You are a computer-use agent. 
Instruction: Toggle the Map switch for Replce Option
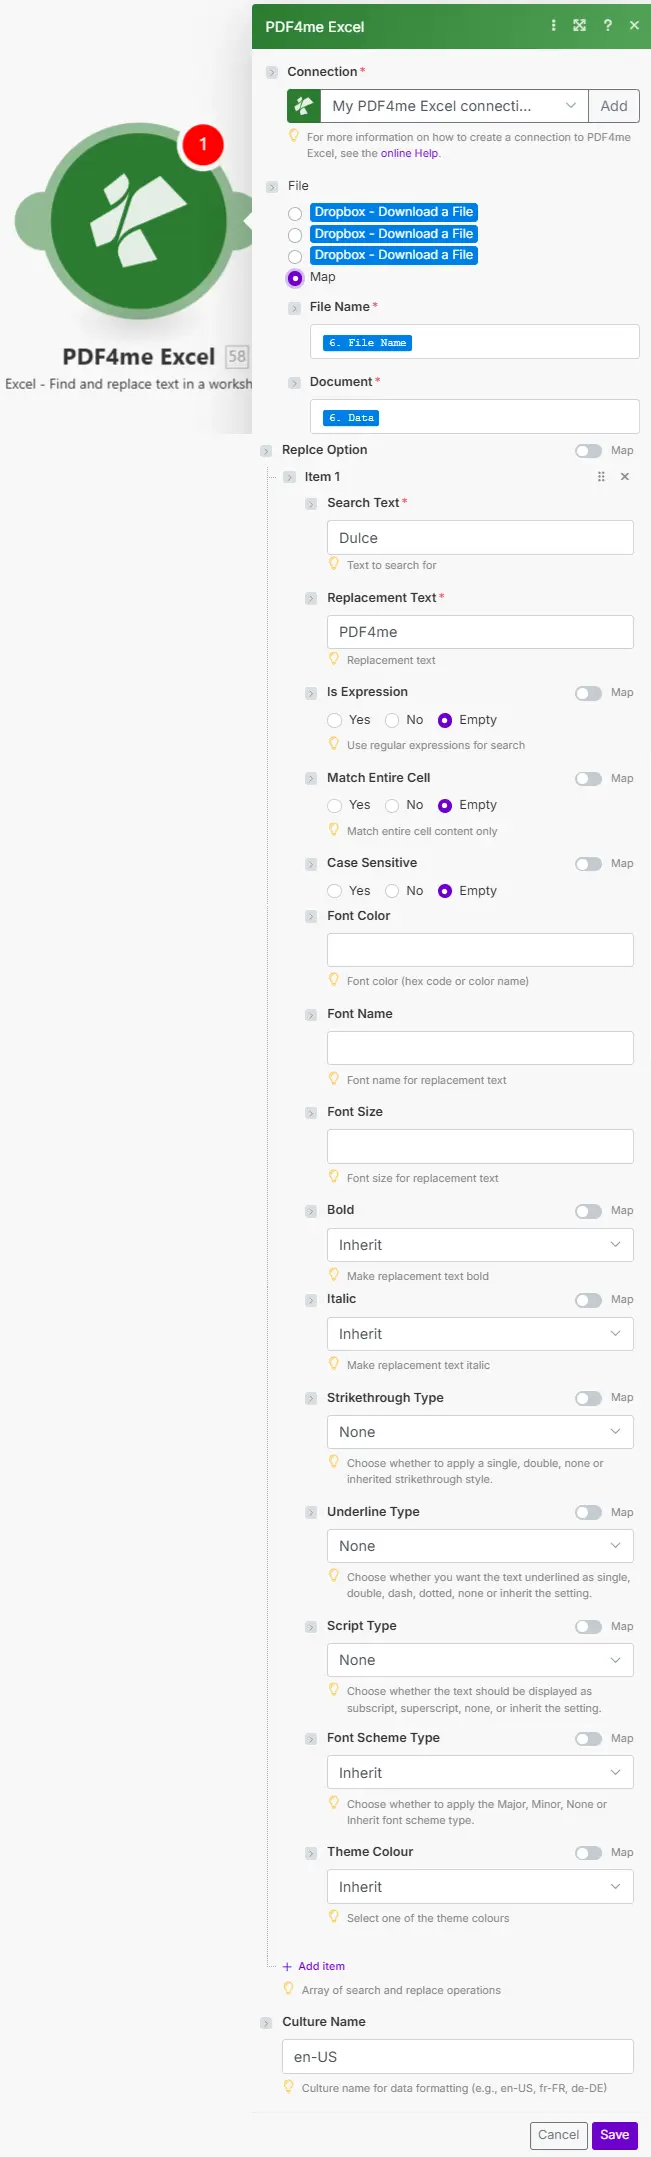[x=589, y=451]
